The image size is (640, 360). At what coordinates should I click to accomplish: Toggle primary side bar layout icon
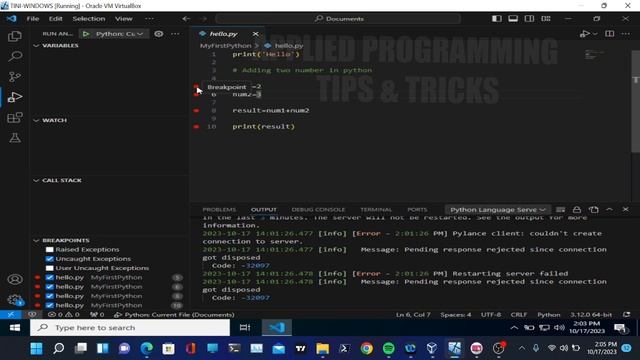(x=497, y=19)
